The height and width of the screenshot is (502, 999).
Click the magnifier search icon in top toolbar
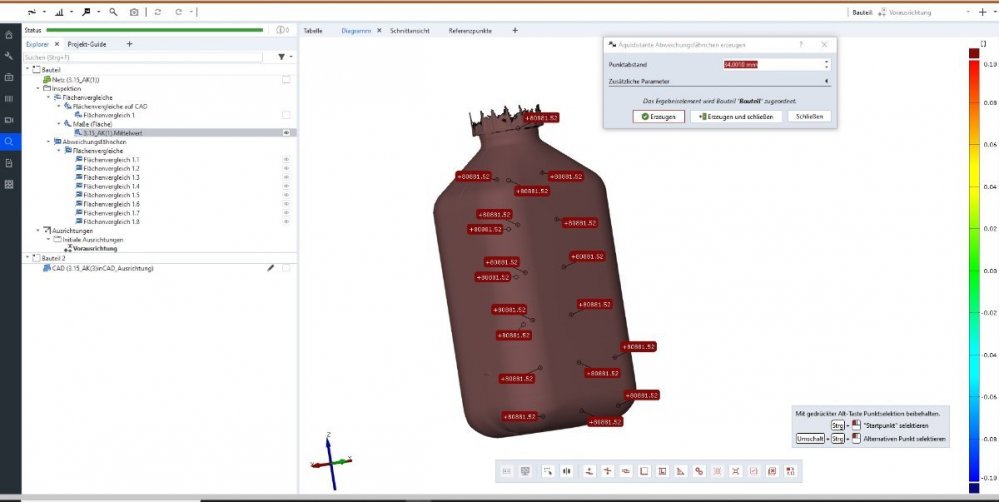pyautogui.click(x=113, y=12)
